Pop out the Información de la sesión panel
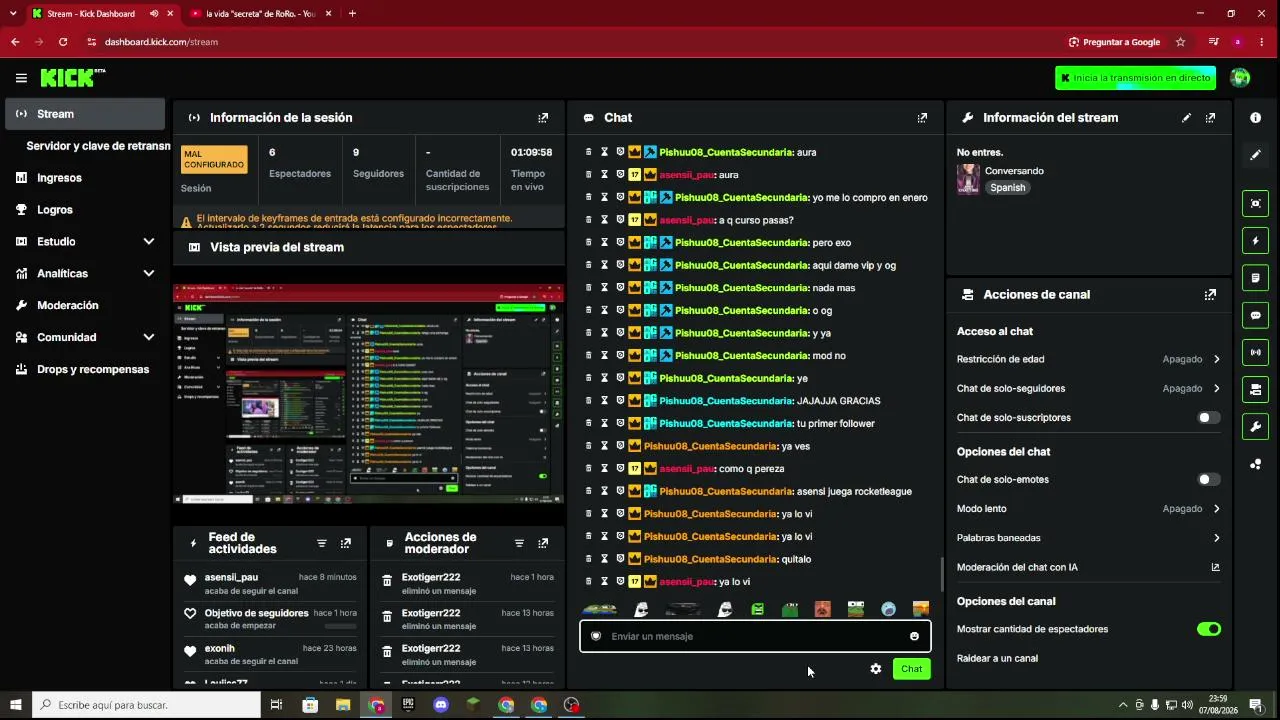This screenshot has height=720, width=1280. pos(543,118)
